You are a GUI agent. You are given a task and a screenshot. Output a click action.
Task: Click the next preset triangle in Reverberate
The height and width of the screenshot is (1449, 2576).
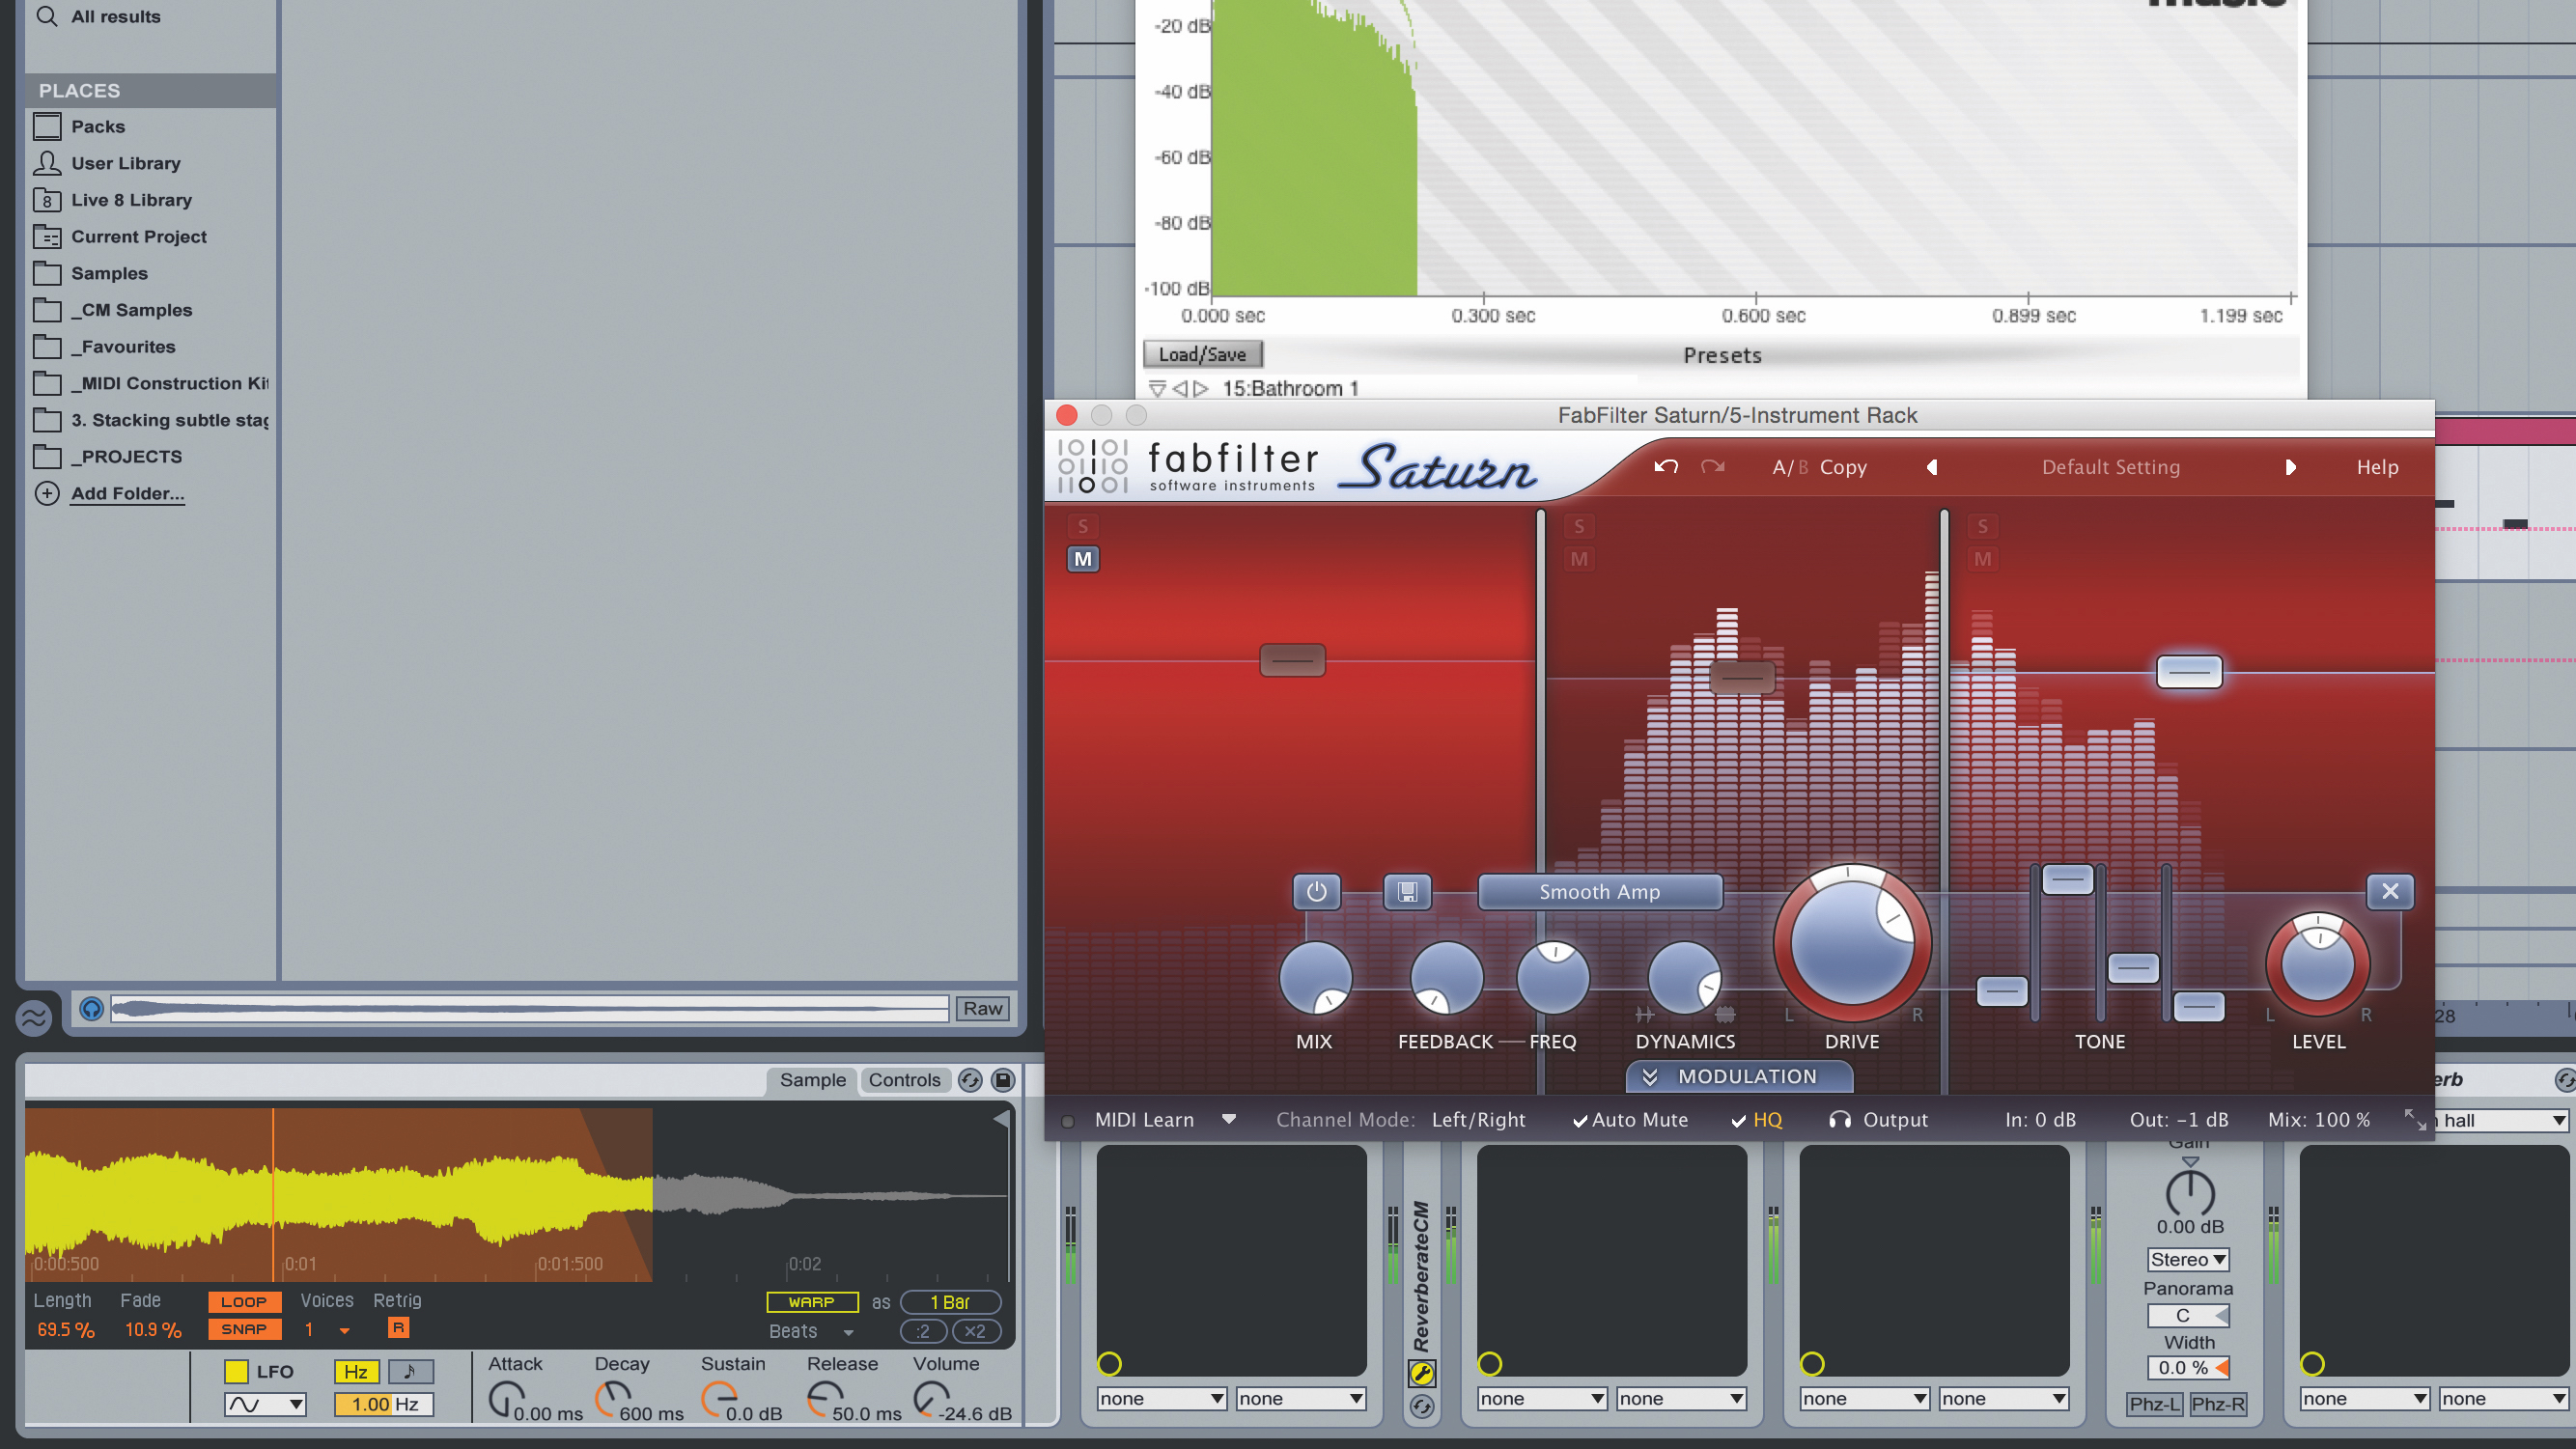coord(1200,388)
